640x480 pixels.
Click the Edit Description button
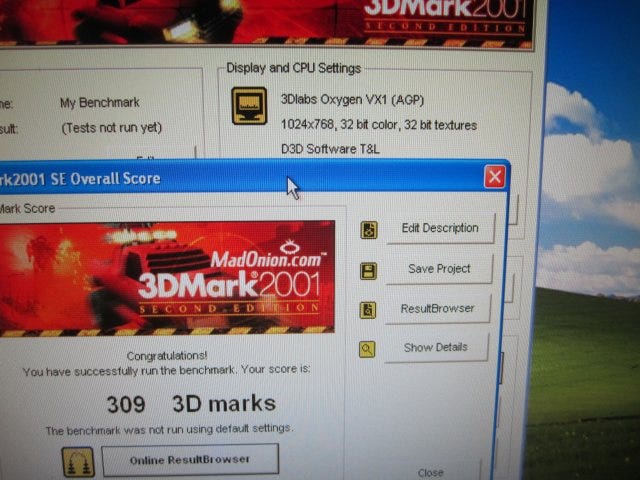click(440, 228)
